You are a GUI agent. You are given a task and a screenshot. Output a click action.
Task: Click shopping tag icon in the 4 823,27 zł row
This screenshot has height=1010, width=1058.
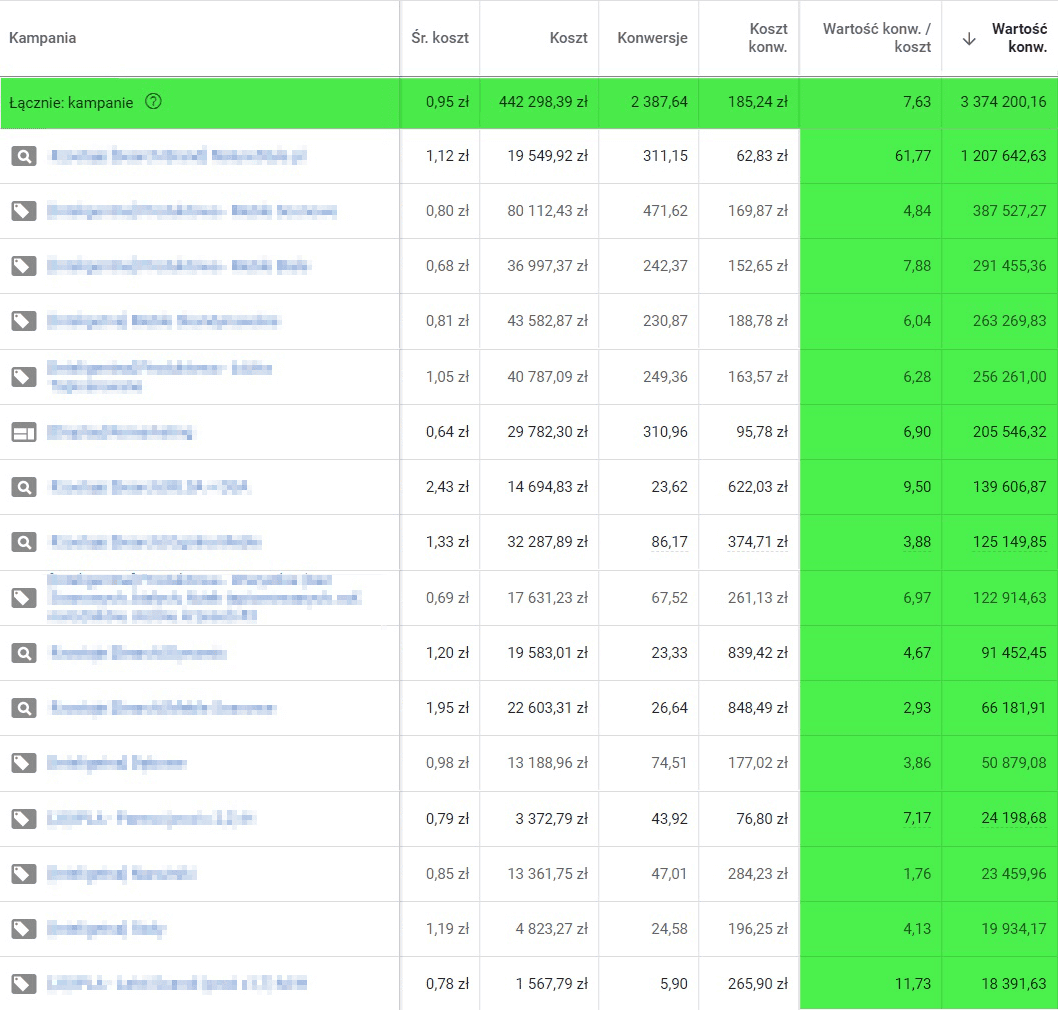pyautogui.click(x=24, y=929)
